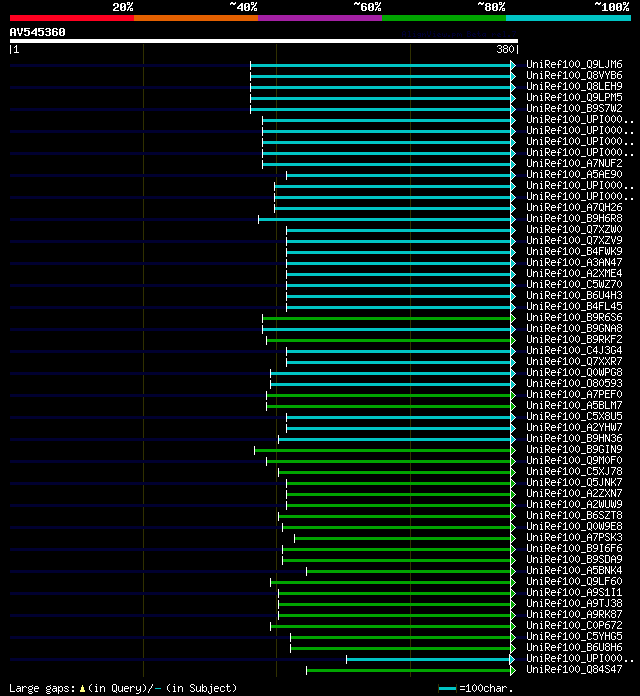Open hit UniRef100_Q9LJM6
The image size is (640, 696).
point(574,64)
